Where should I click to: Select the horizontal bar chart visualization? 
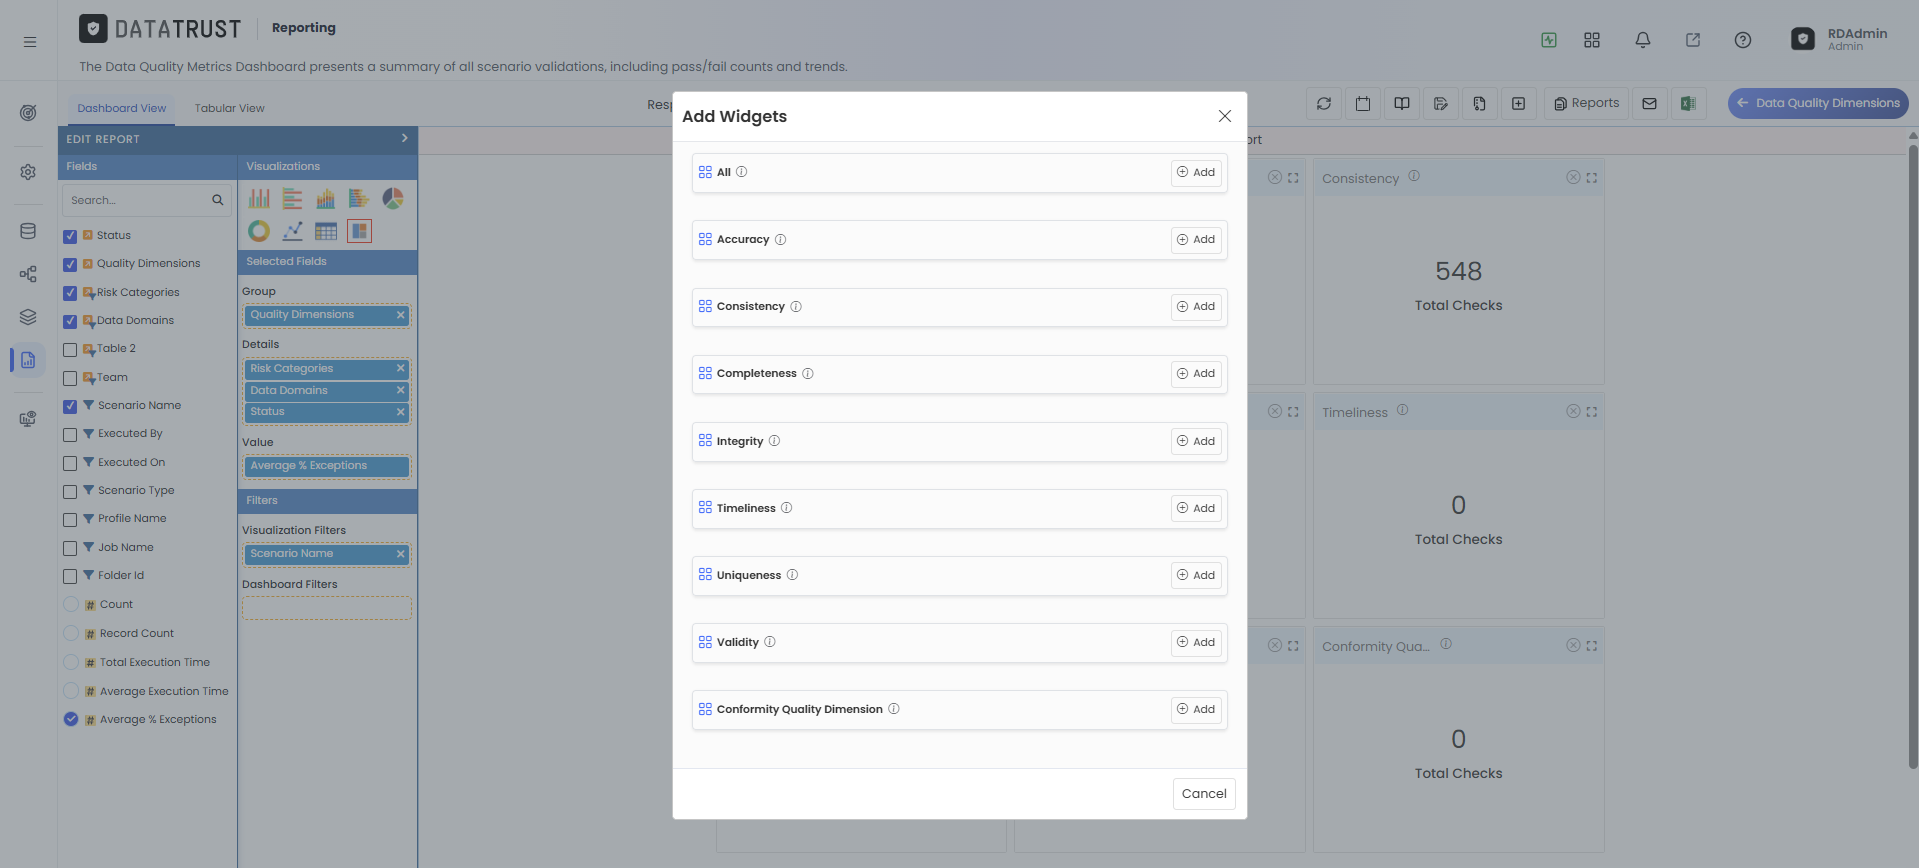pos(292,198)
